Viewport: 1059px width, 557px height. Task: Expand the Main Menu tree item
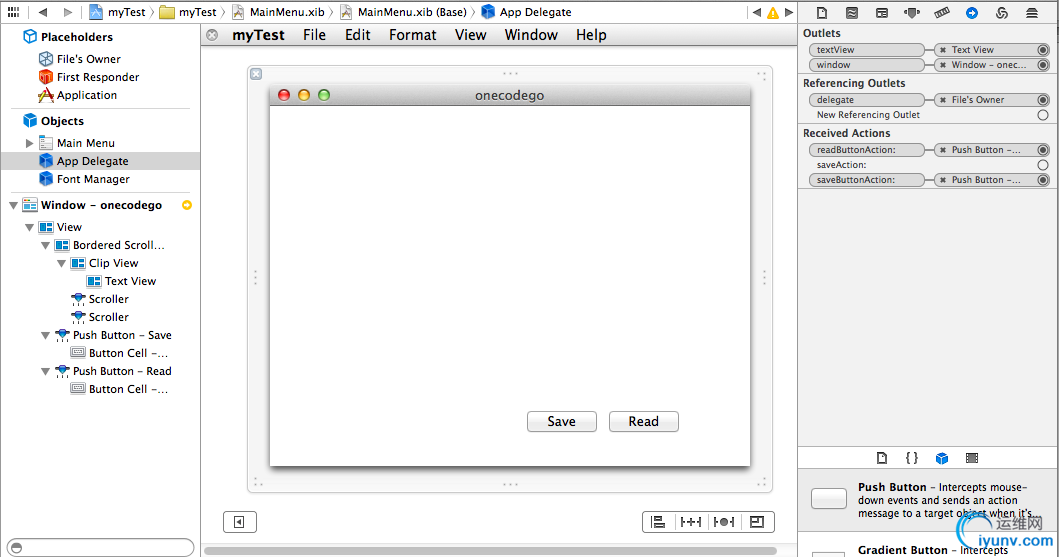pyautogui.click(x=29, y=143)
